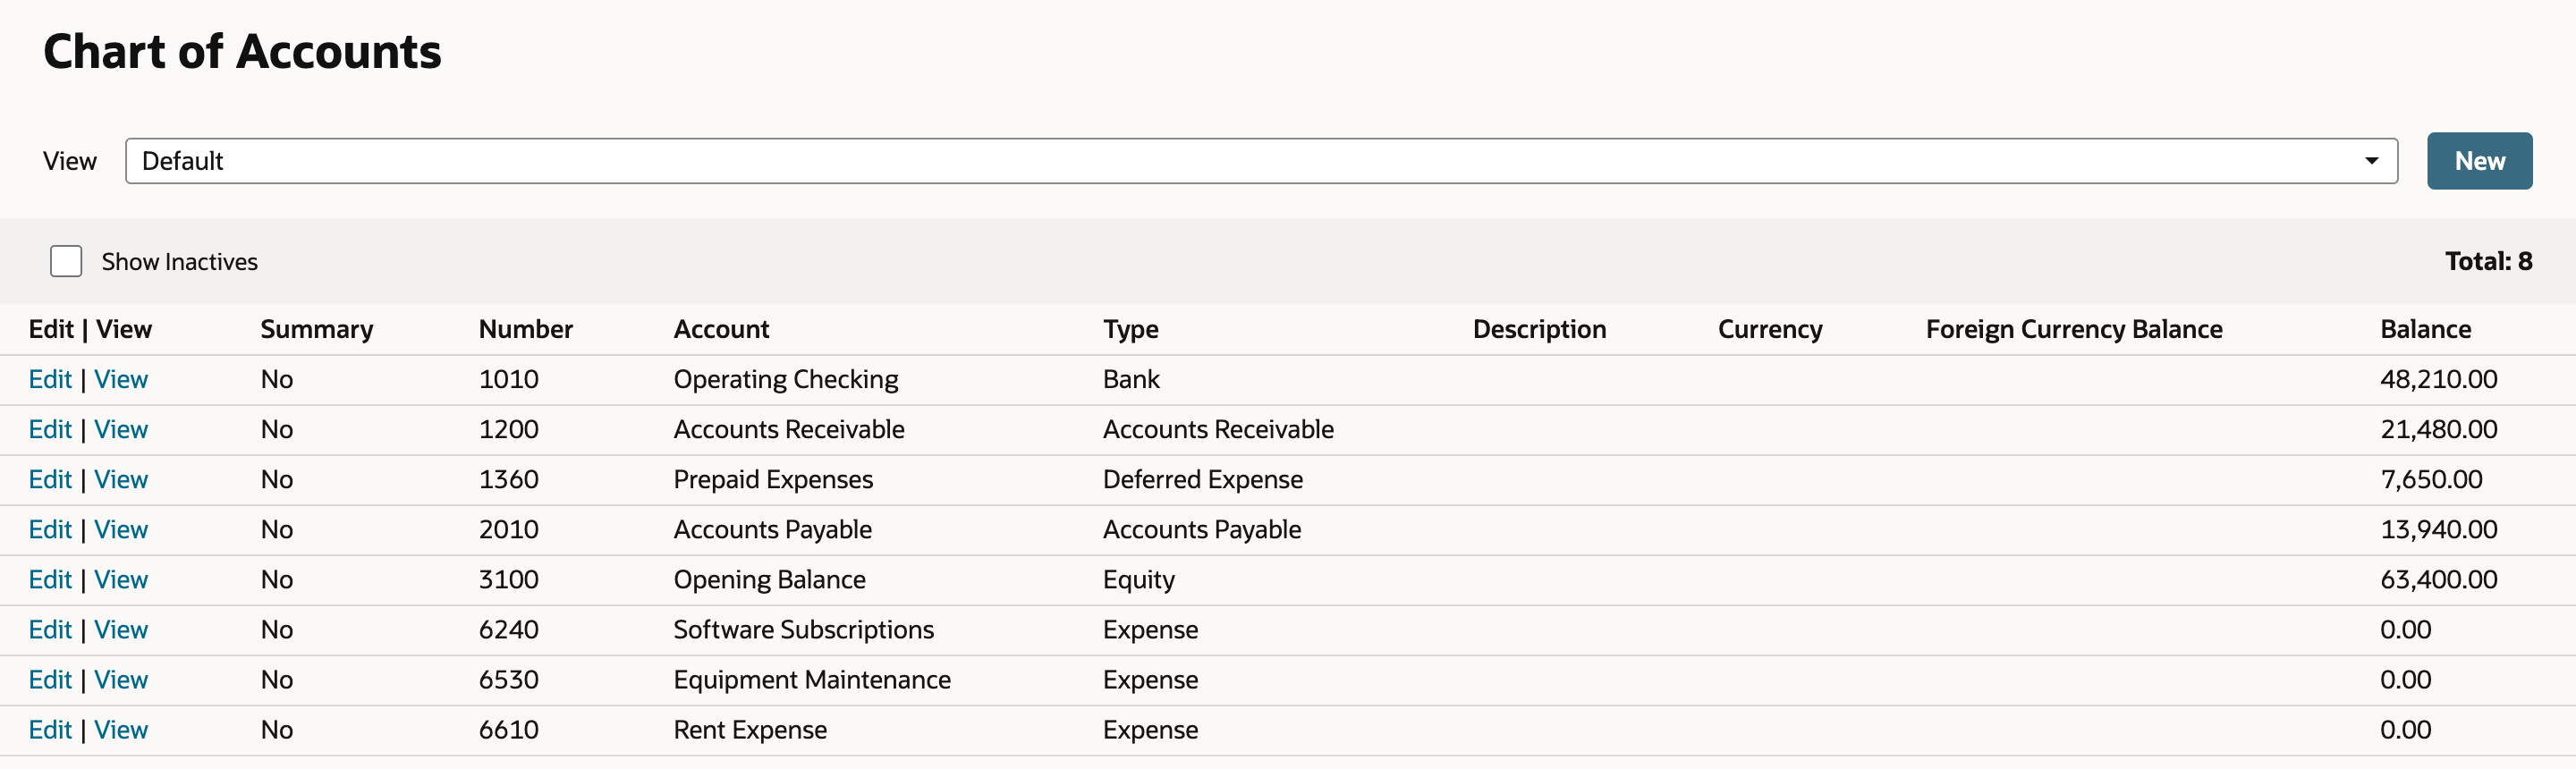The image size is (2576, 769).
Task: Edit the Rent Expense account
Action: pos(50,729)
